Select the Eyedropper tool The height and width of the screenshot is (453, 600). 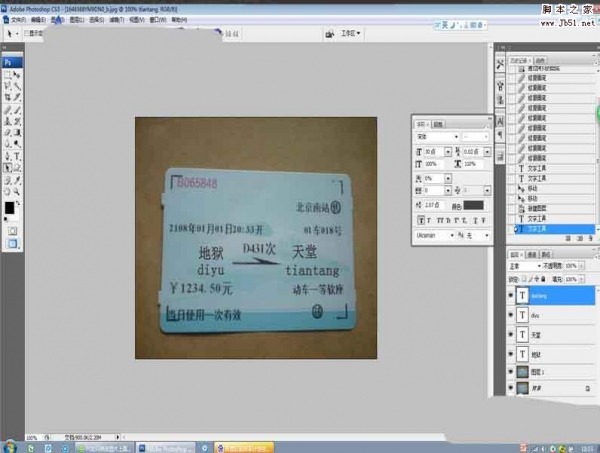(17, 180)
